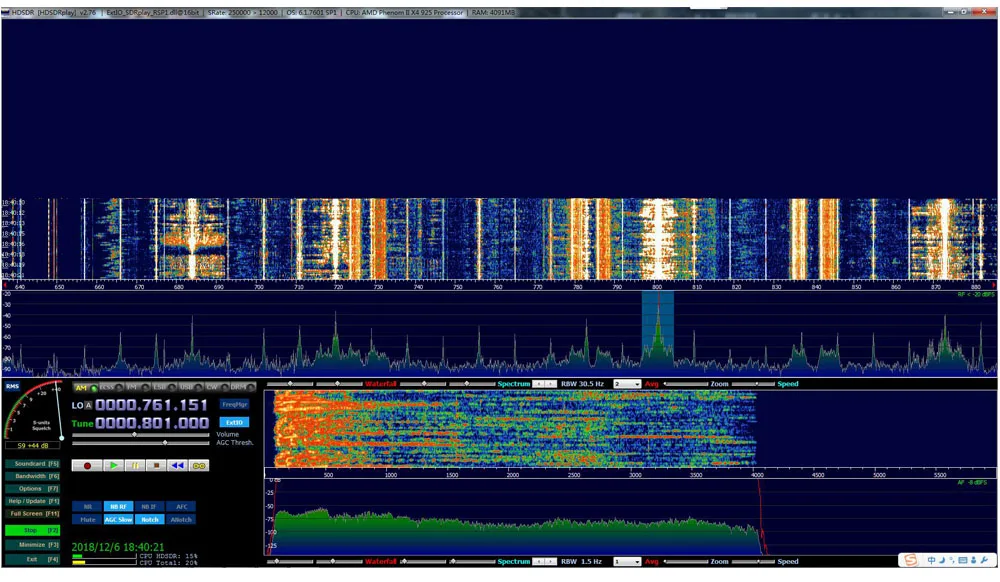1000x582 pixels.
Task: Click the upper red Waterfall label
Action: [381, 384]
